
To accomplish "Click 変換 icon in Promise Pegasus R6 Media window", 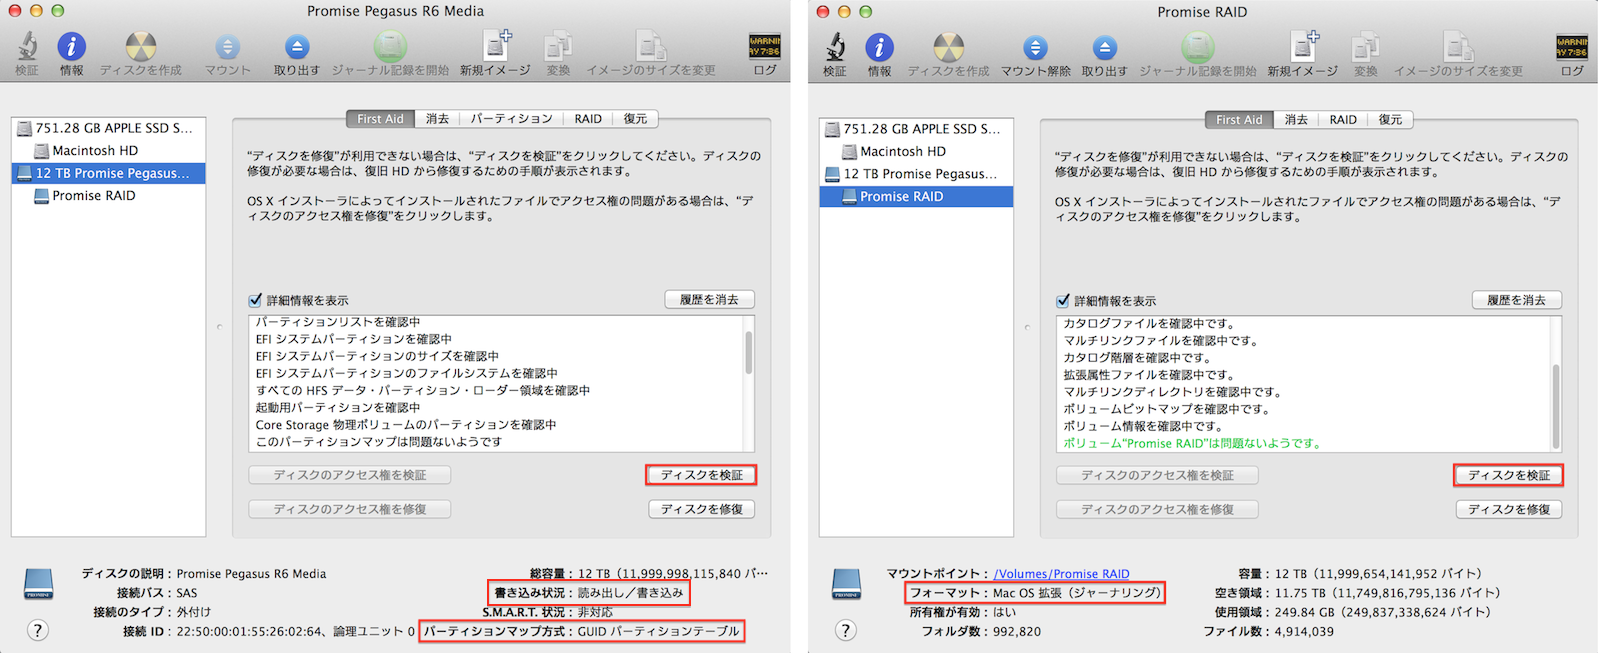I will (558, 46).
